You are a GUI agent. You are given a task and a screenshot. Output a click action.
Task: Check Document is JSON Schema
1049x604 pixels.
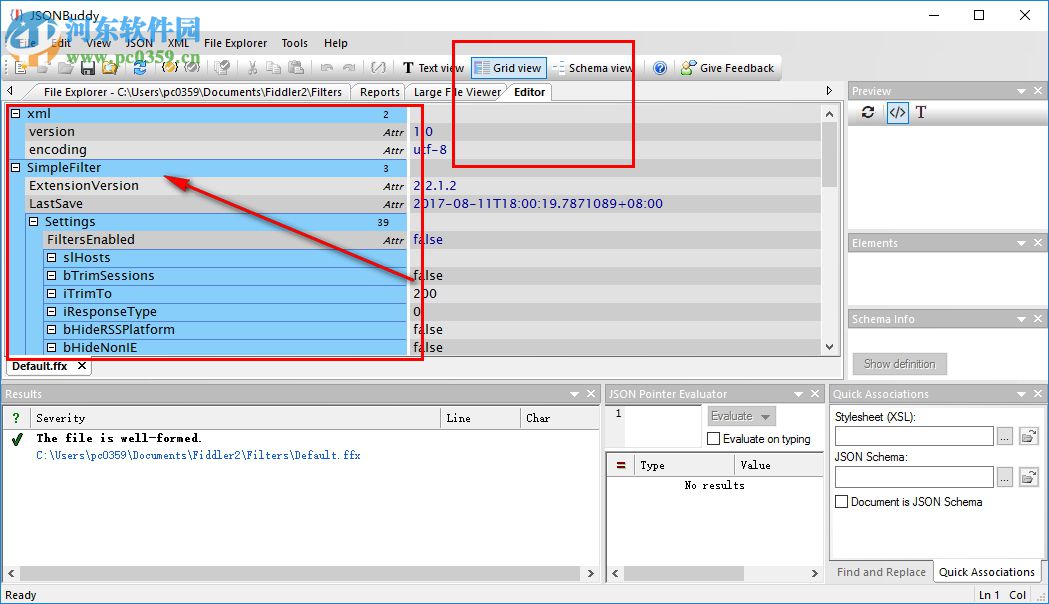(841, 501)
